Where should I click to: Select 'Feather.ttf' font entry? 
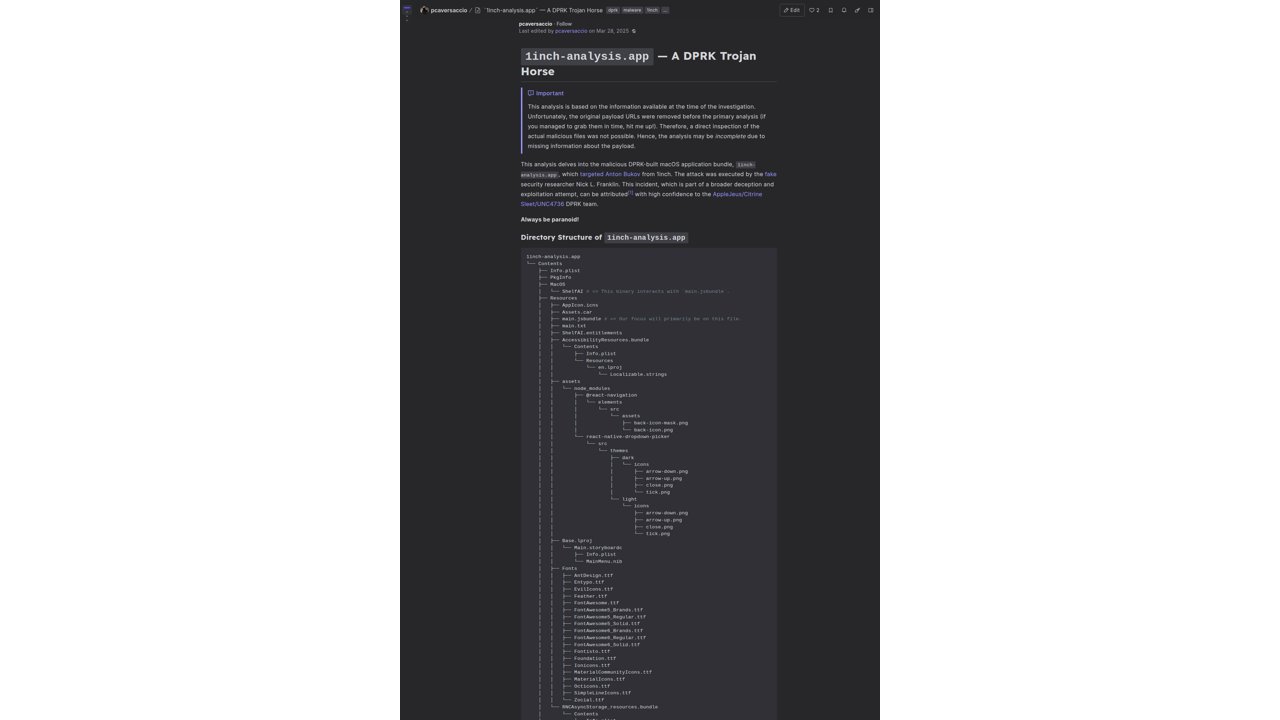590,597
